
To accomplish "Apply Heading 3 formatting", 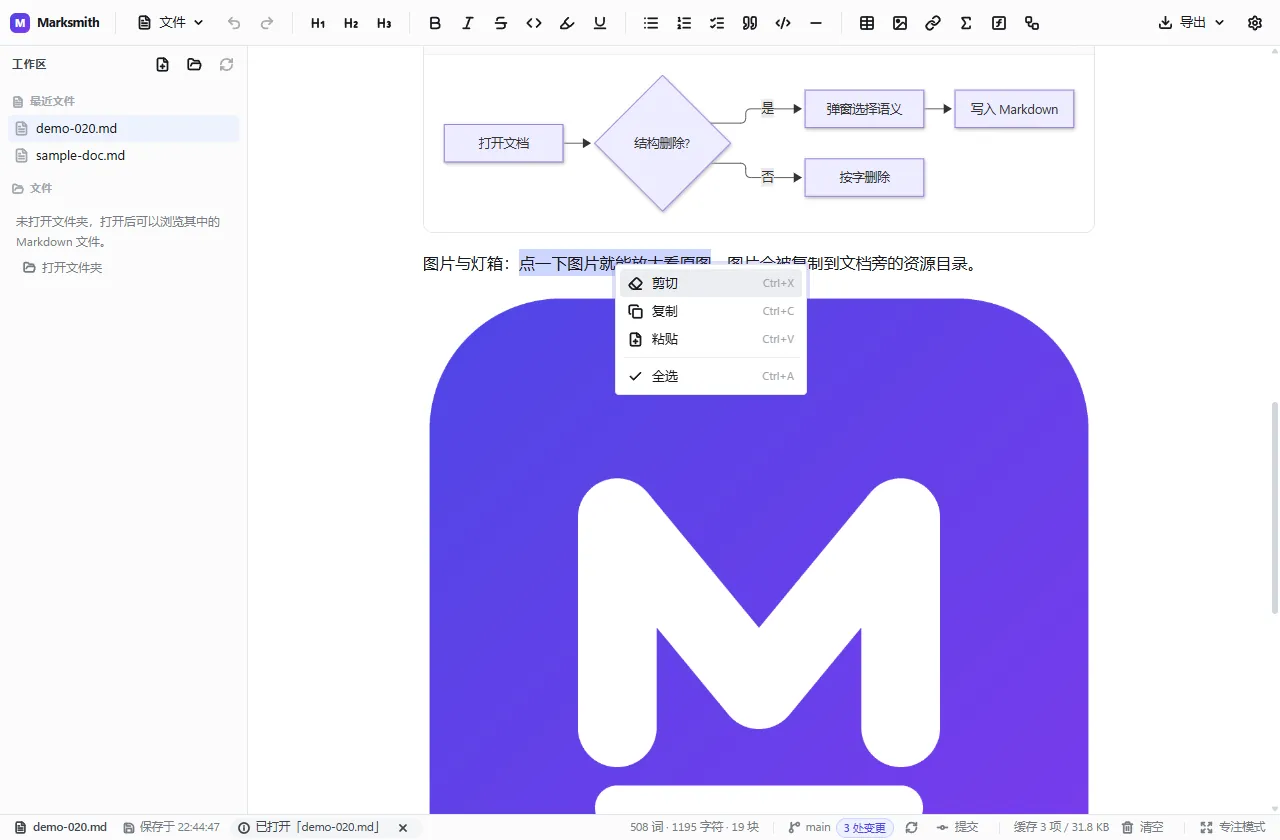I will click(x=384, y=23).
